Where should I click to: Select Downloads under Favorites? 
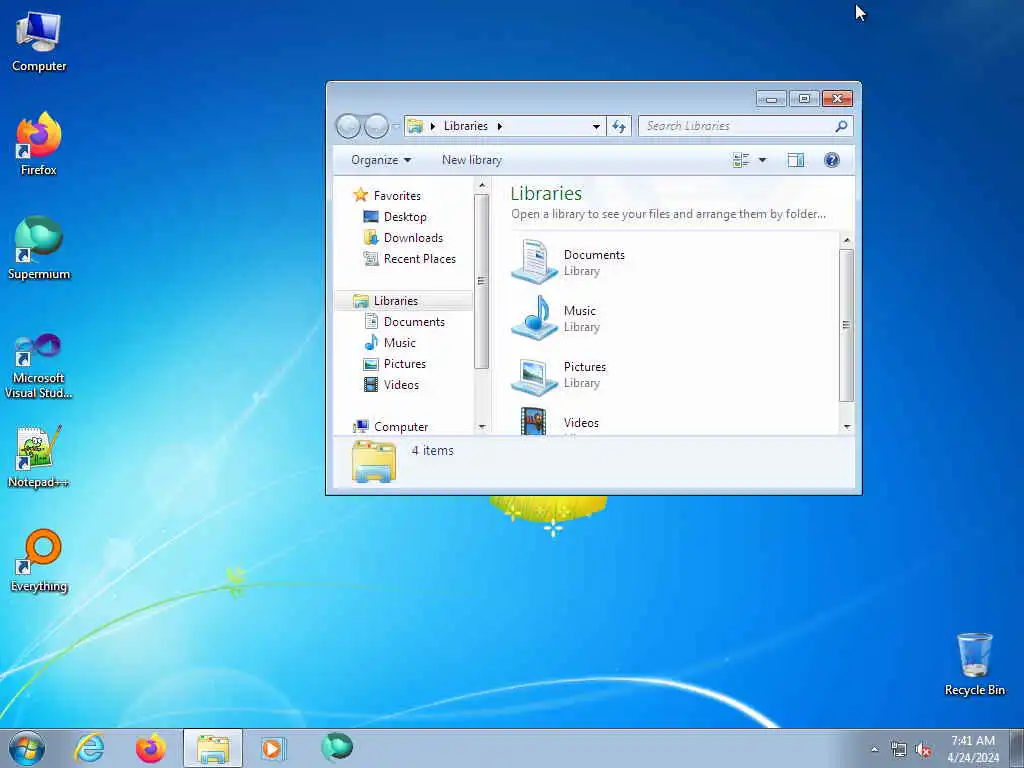point(403,238)
